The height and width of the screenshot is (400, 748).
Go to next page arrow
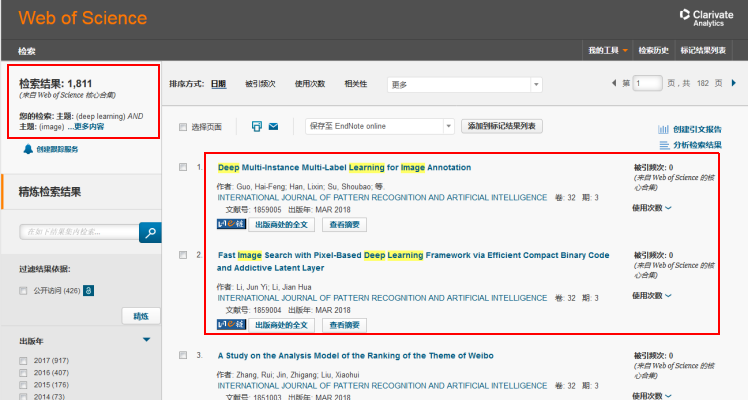tap(734, 83)
